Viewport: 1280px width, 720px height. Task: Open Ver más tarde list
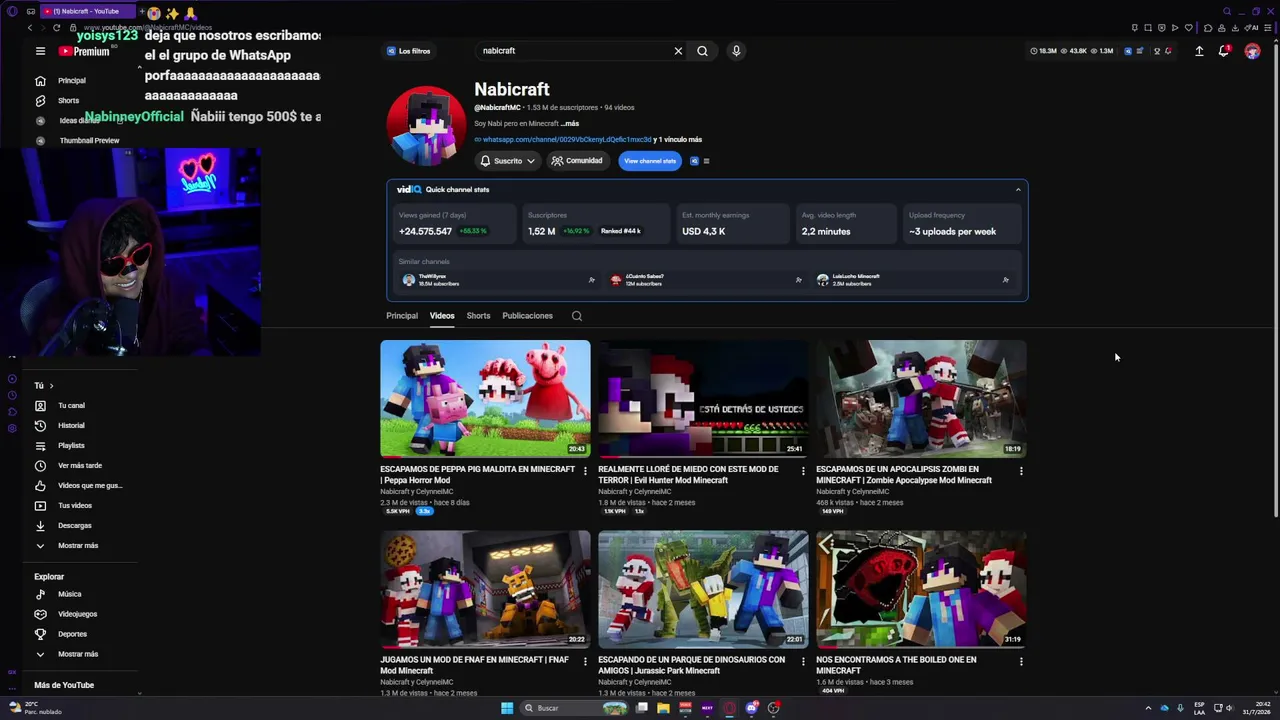[80, 465]
